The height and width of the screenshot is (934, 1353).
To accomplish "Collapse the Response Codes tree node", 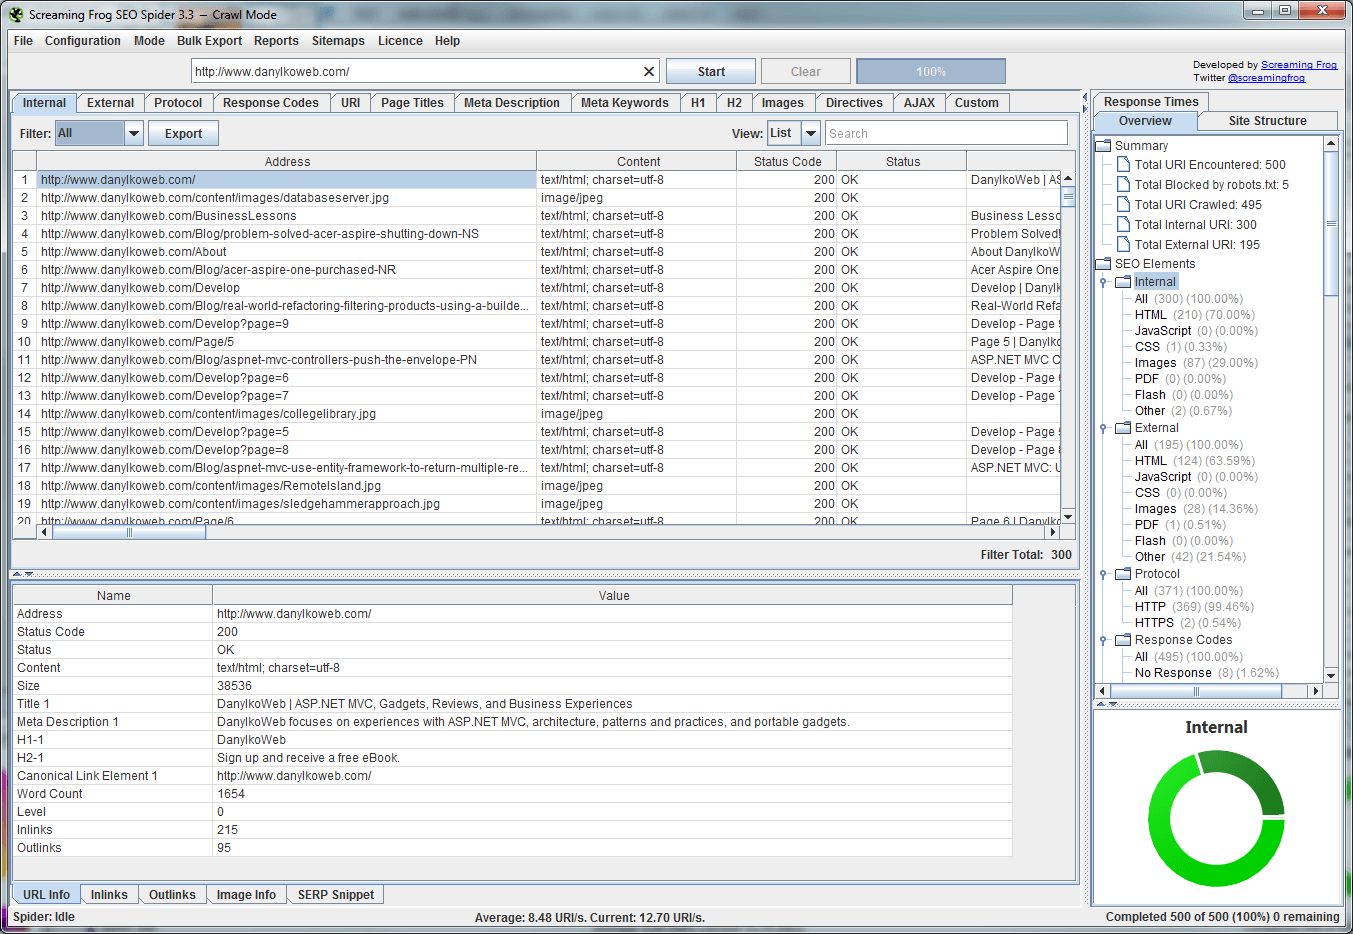I will [1103, 640].
